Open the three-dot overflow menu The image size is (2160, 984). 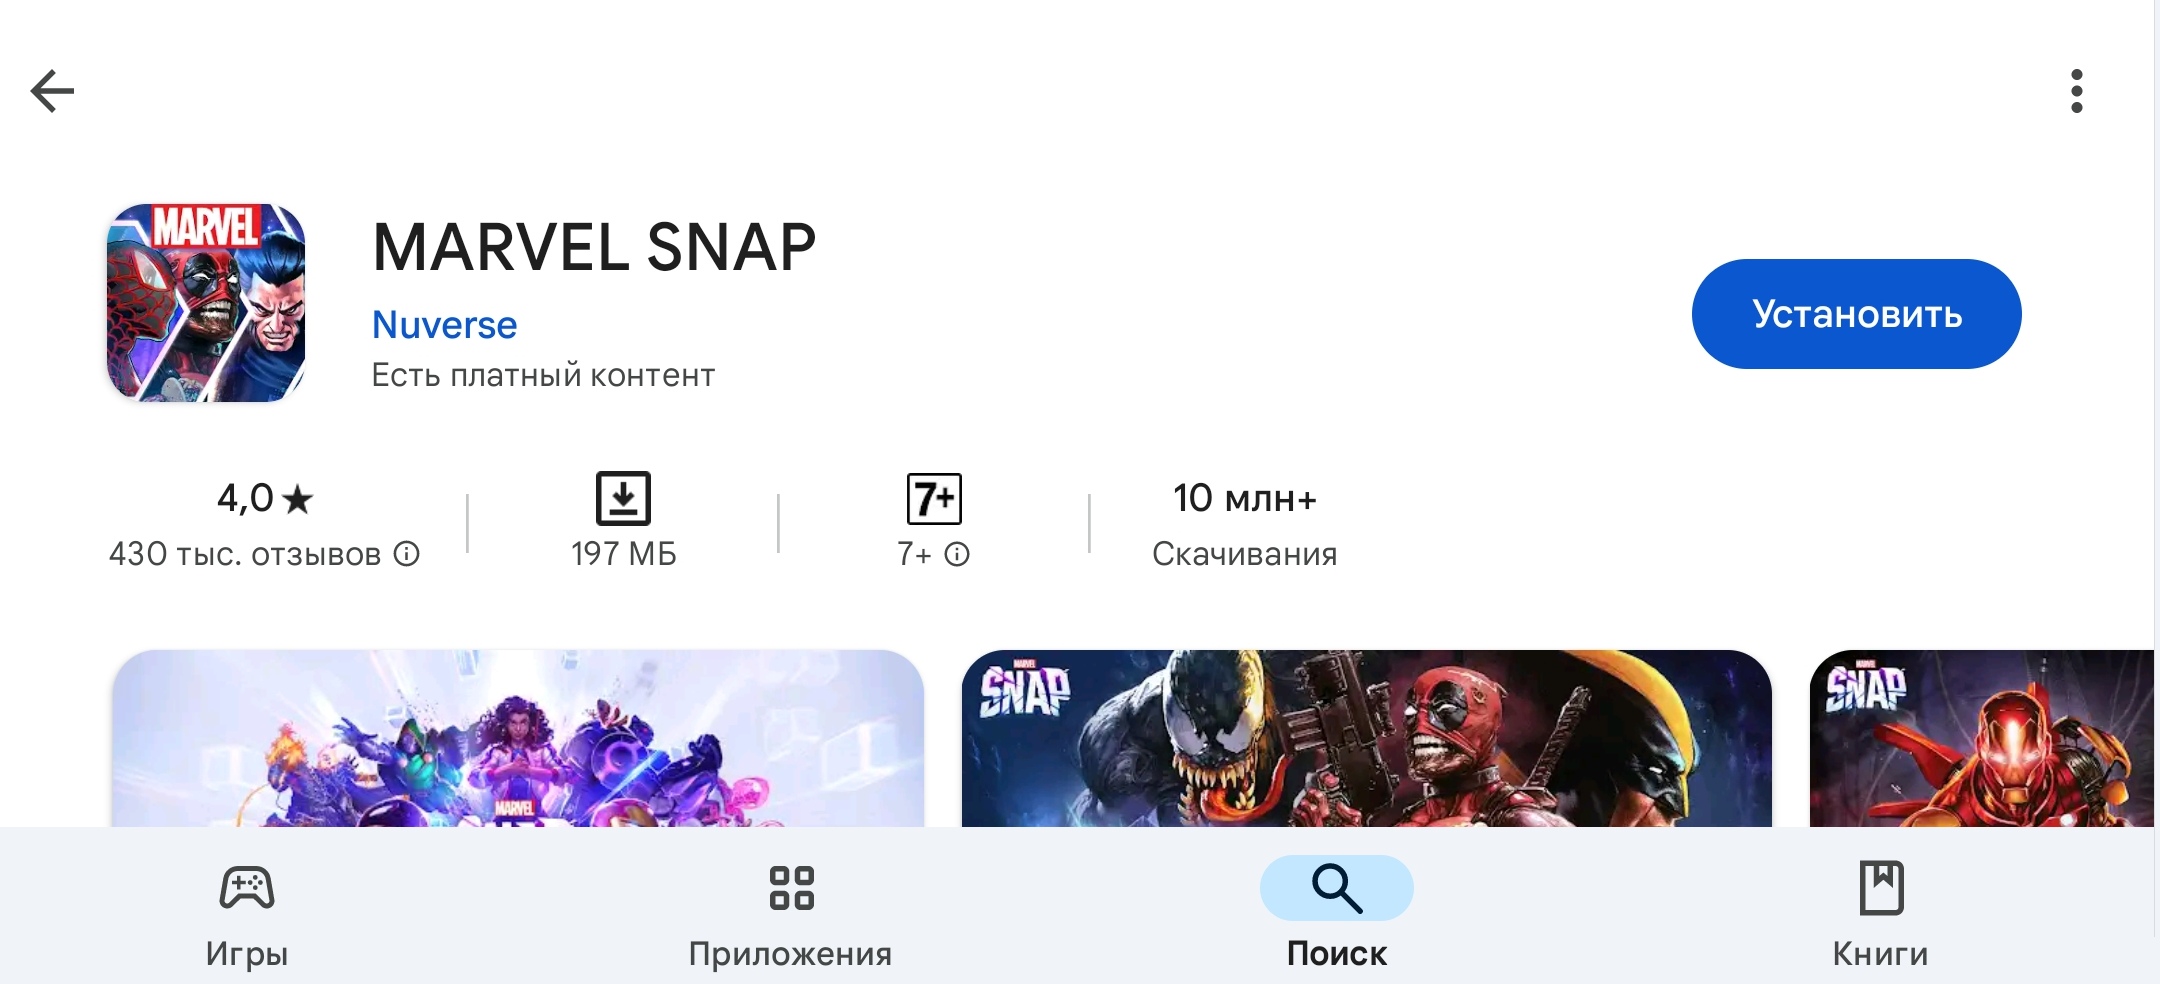2077,91
